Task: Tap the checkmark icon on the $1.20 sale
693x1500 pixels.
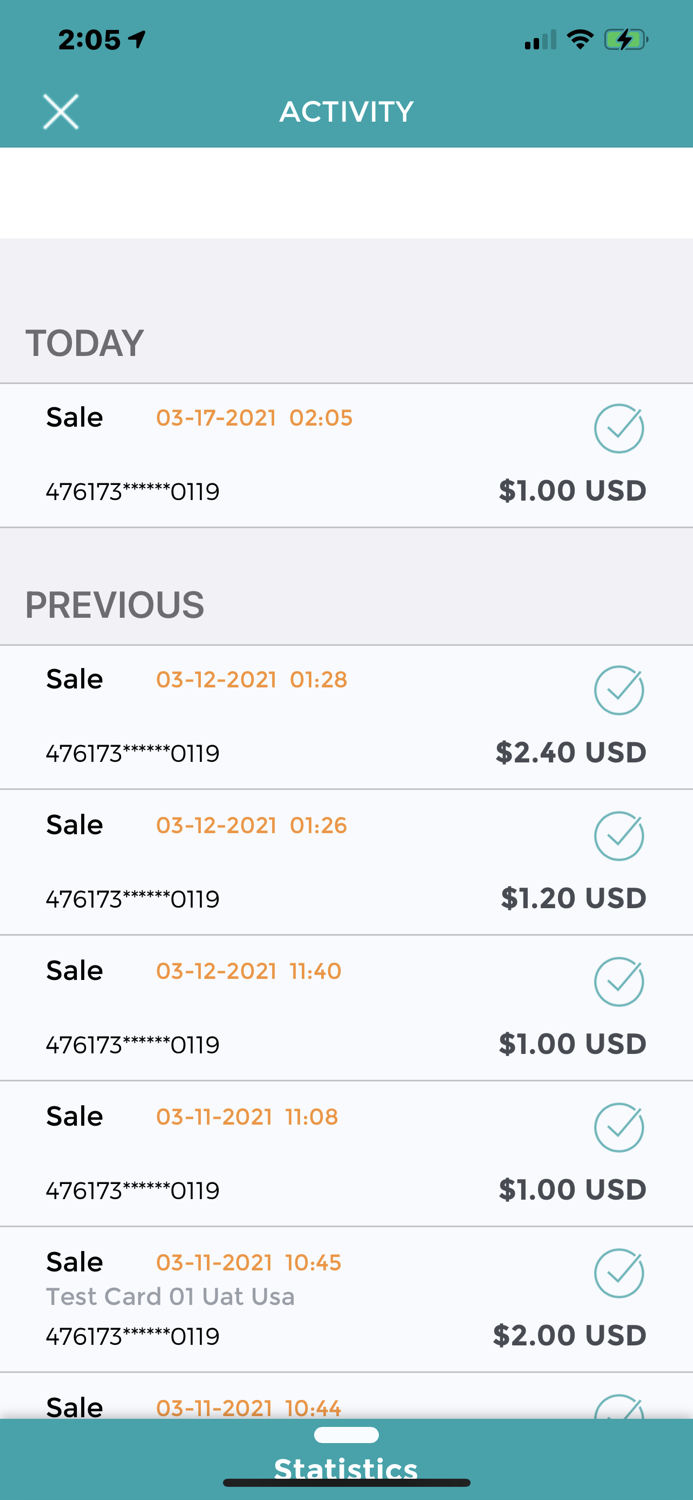Action: tap(618, 836)
